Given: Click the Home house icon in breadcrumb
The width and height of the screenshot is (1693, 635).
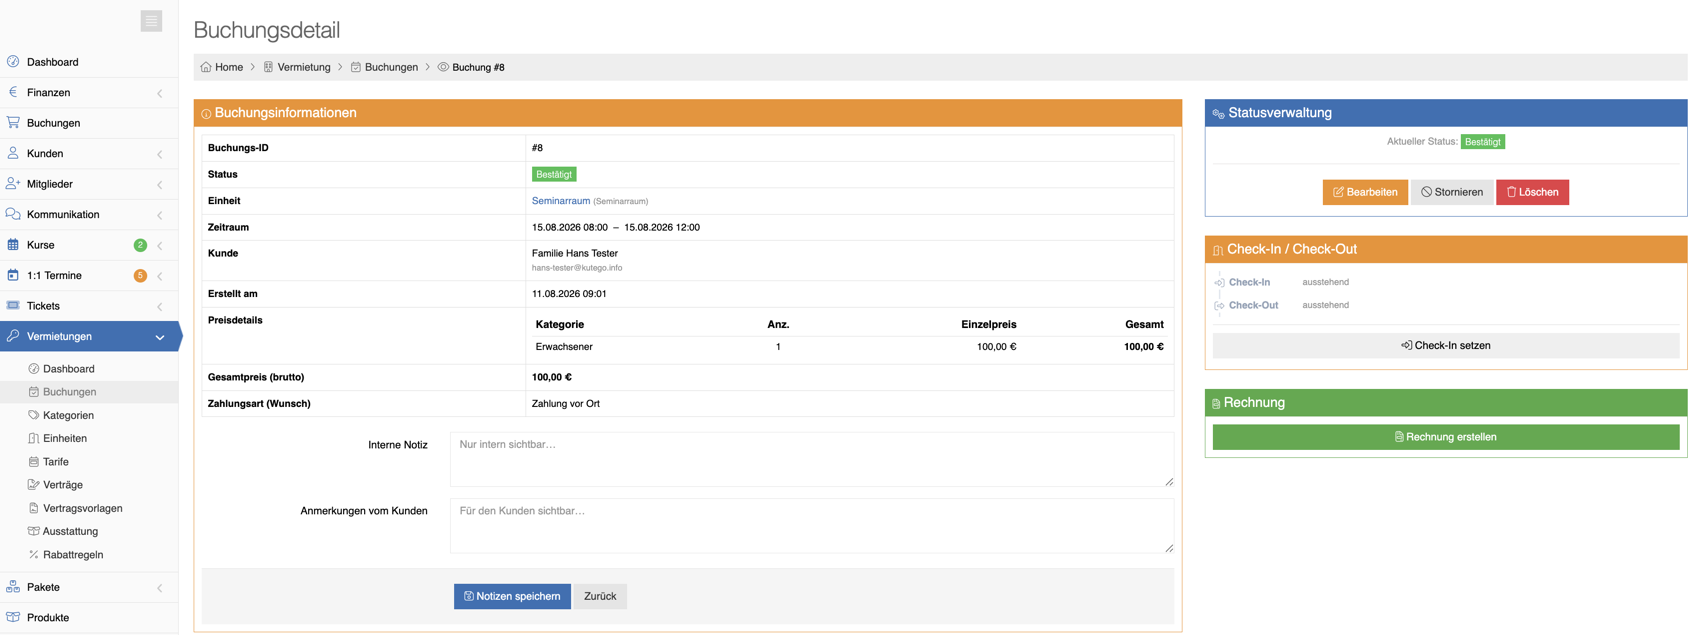Looking at the screenshot, I should click(206, 67).
